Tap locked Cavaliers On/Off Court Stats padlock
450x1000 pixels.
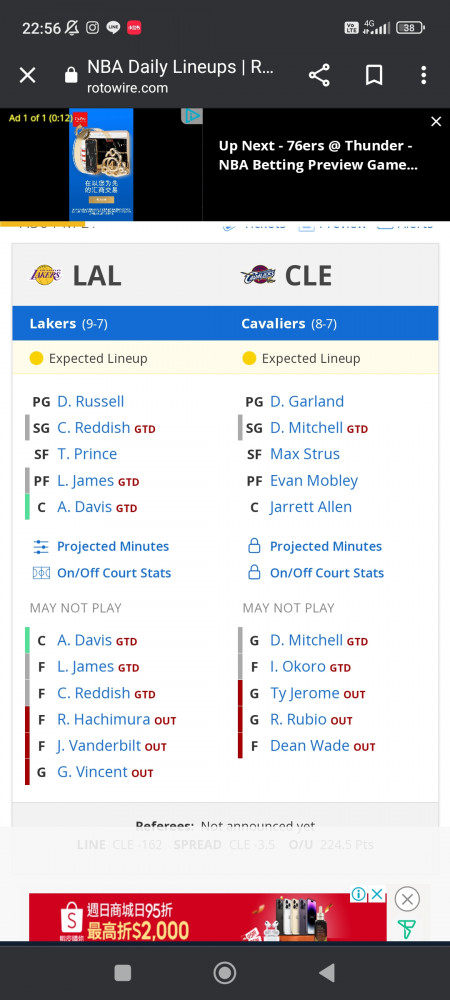click(x=254, y=572)
